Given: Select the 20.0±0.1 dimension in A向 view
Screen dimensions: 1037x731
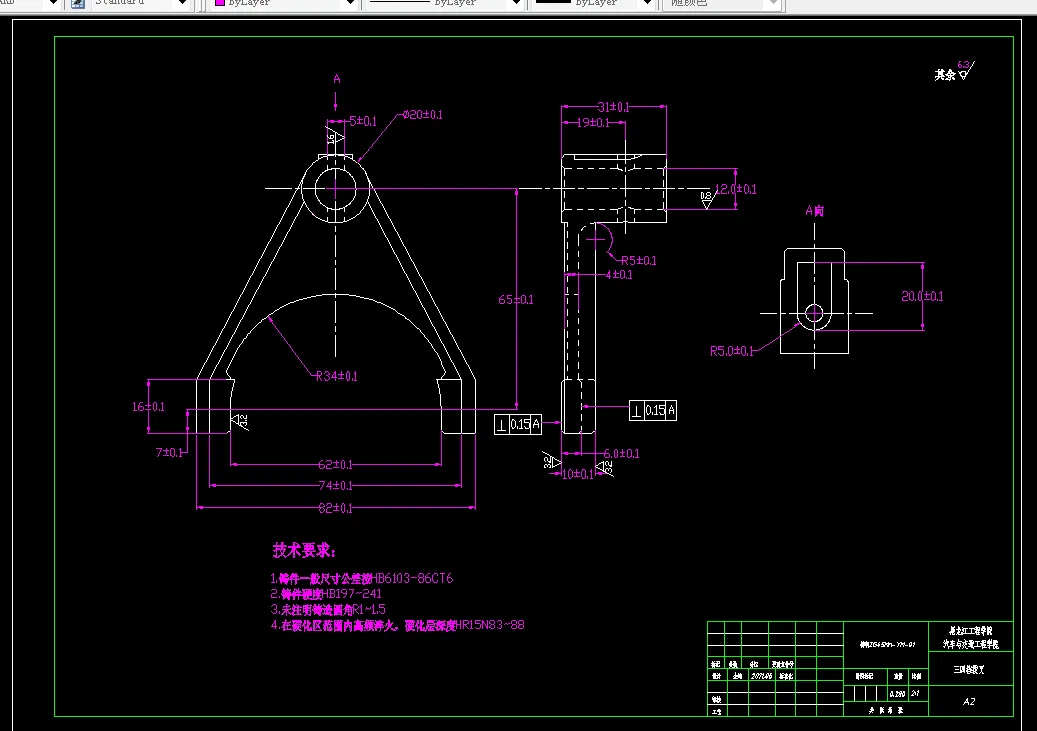Looking at the screenshot, I should (x=923, y=296).
